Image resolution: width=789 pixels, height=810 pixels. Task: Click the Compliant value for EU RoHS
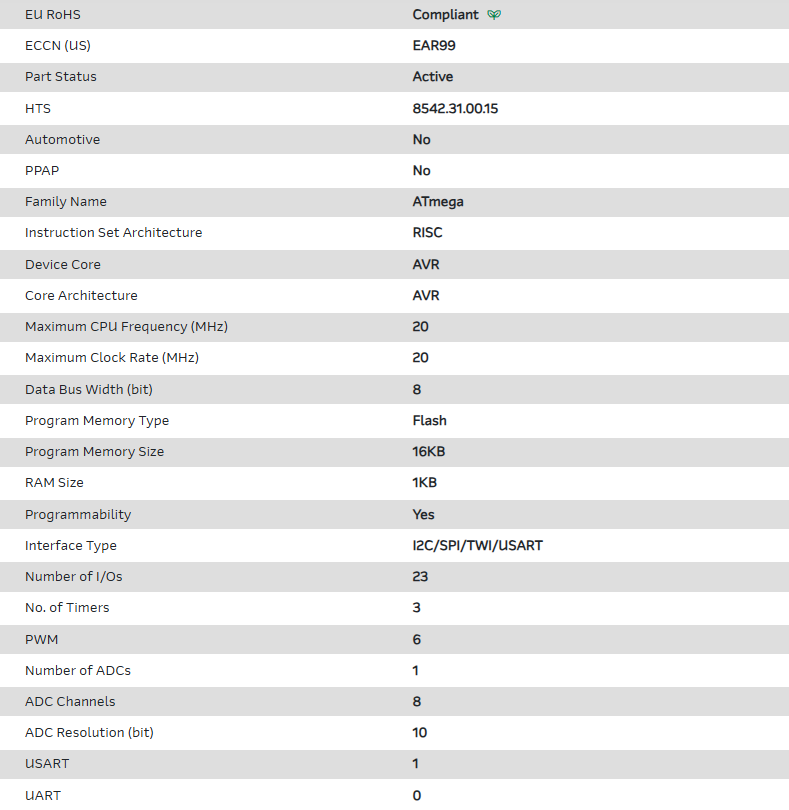445,15
